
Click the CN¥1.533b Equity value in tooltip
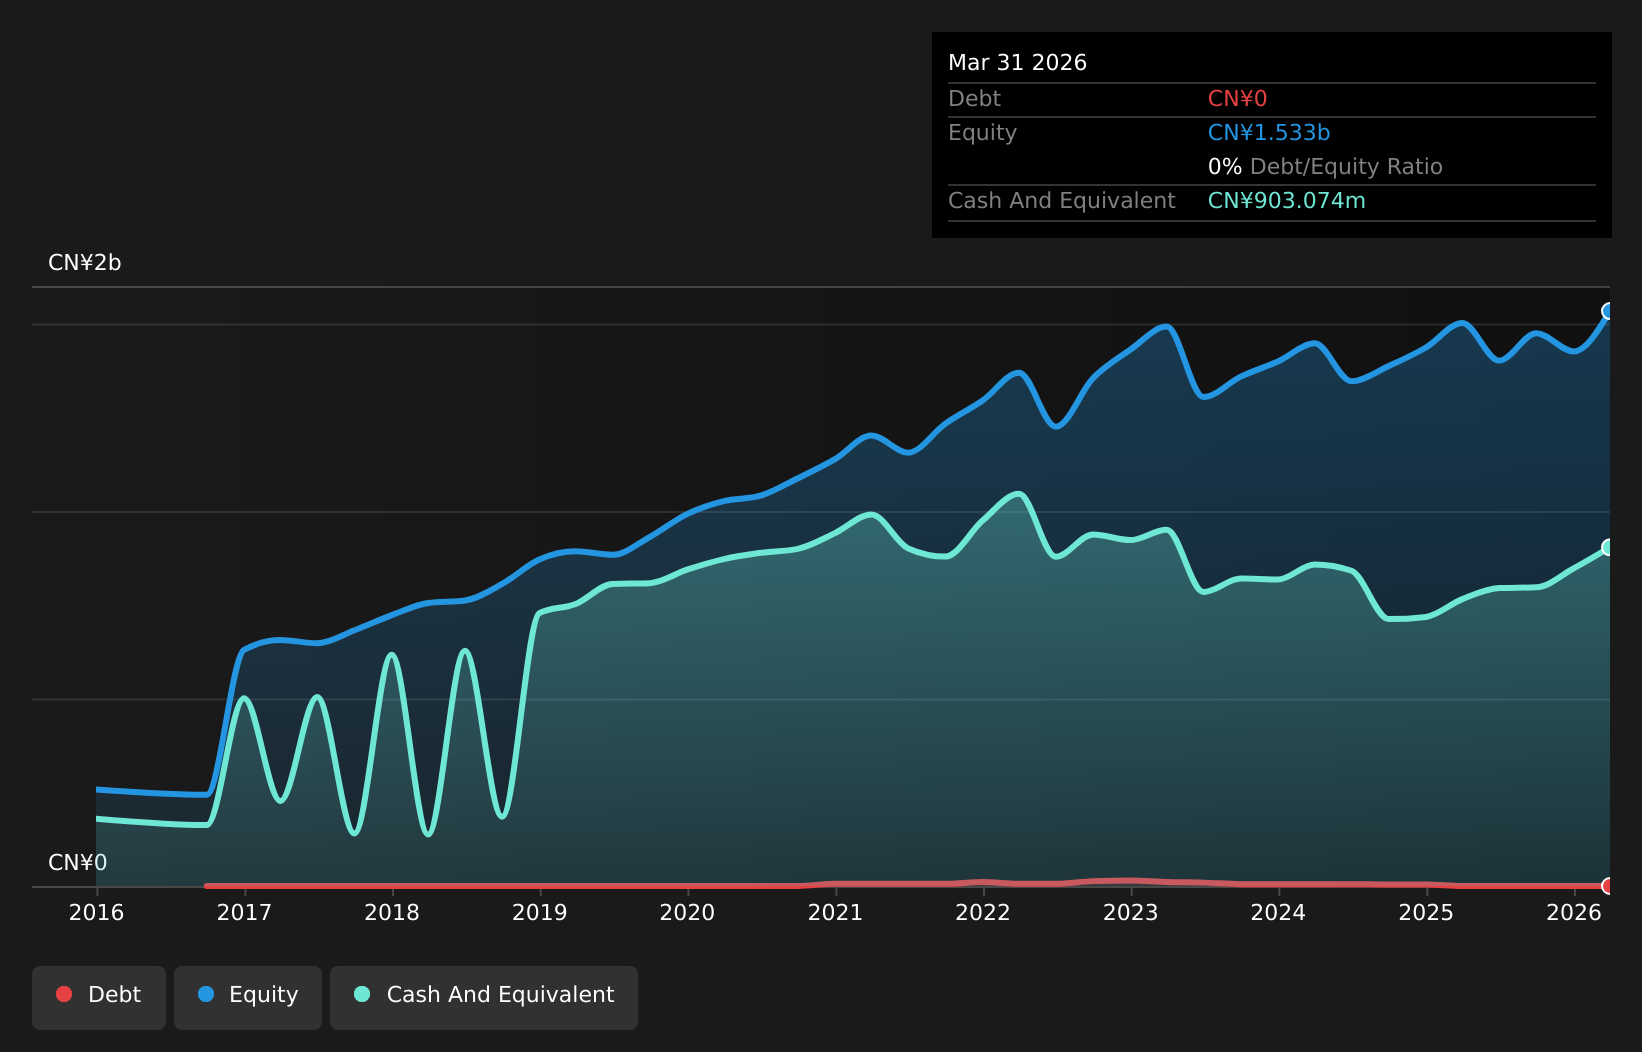click(x=1269, y=133)
